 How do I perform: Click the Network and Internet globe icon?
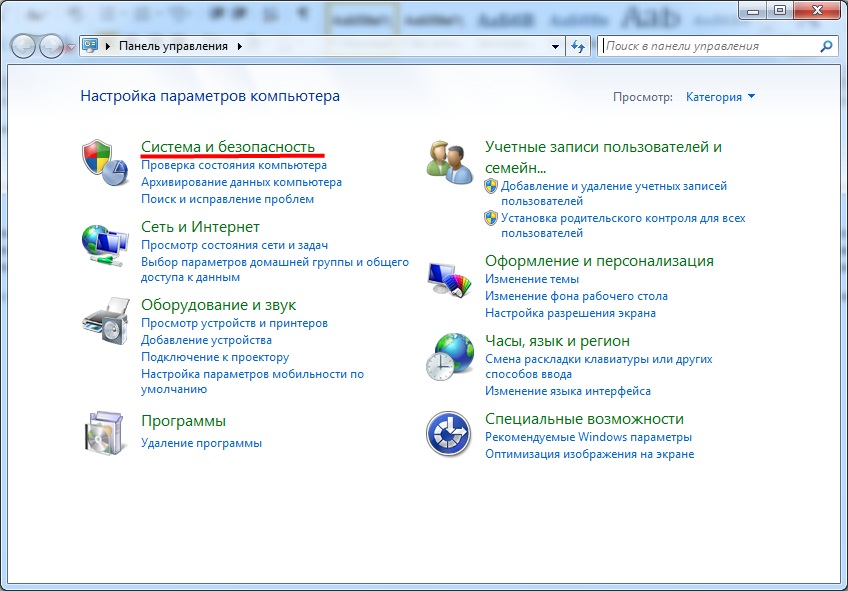tap(105, 245)
